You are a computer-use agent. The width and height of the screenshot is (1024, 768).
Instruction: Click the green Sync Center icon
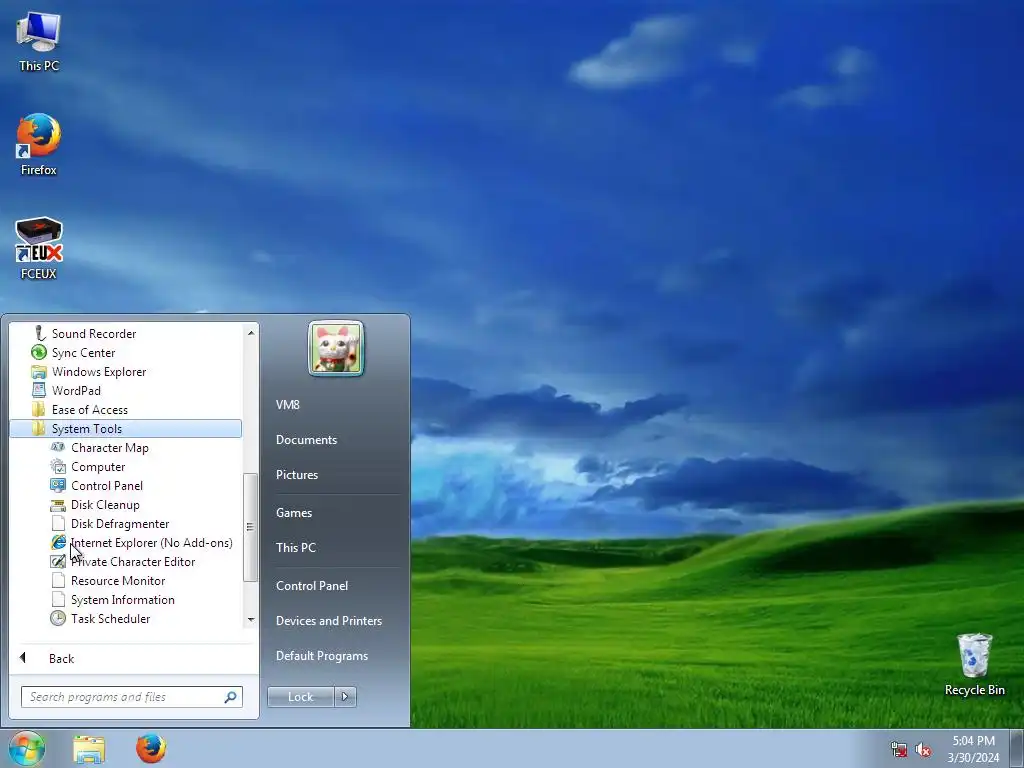(39, 353)
